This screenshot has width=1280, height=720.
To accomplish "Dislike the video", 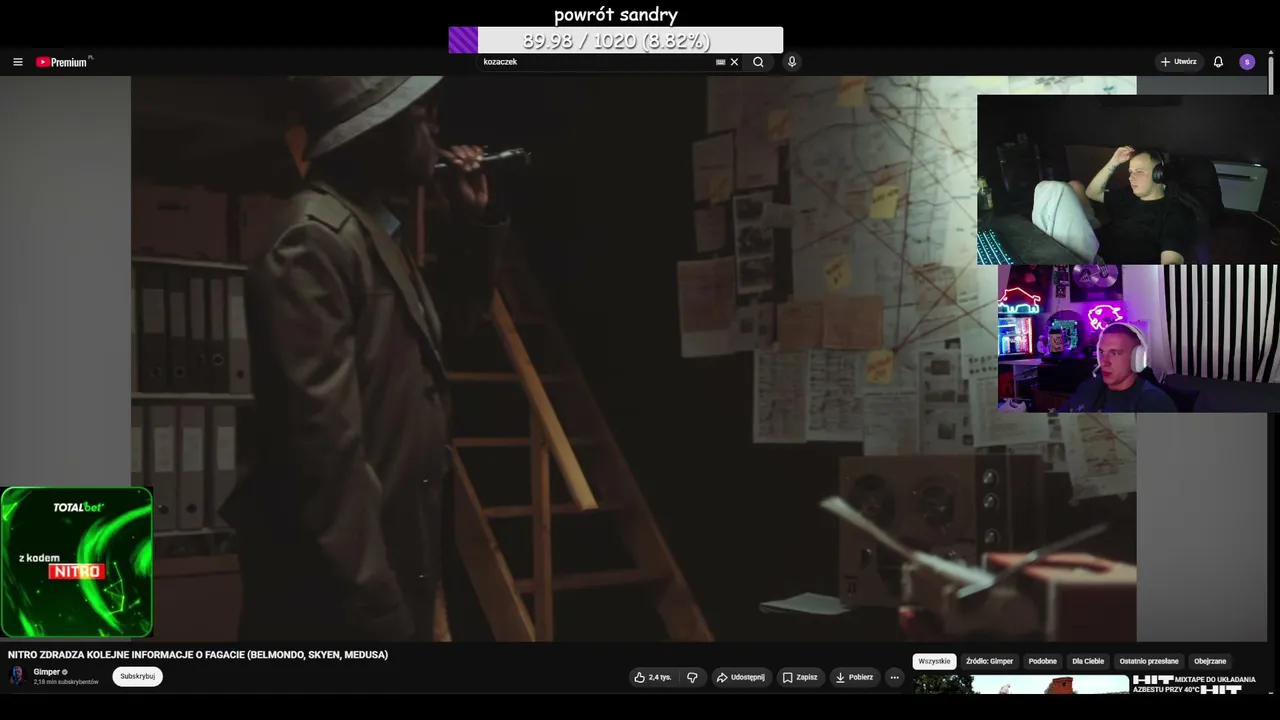I will [x=692, y=677].
